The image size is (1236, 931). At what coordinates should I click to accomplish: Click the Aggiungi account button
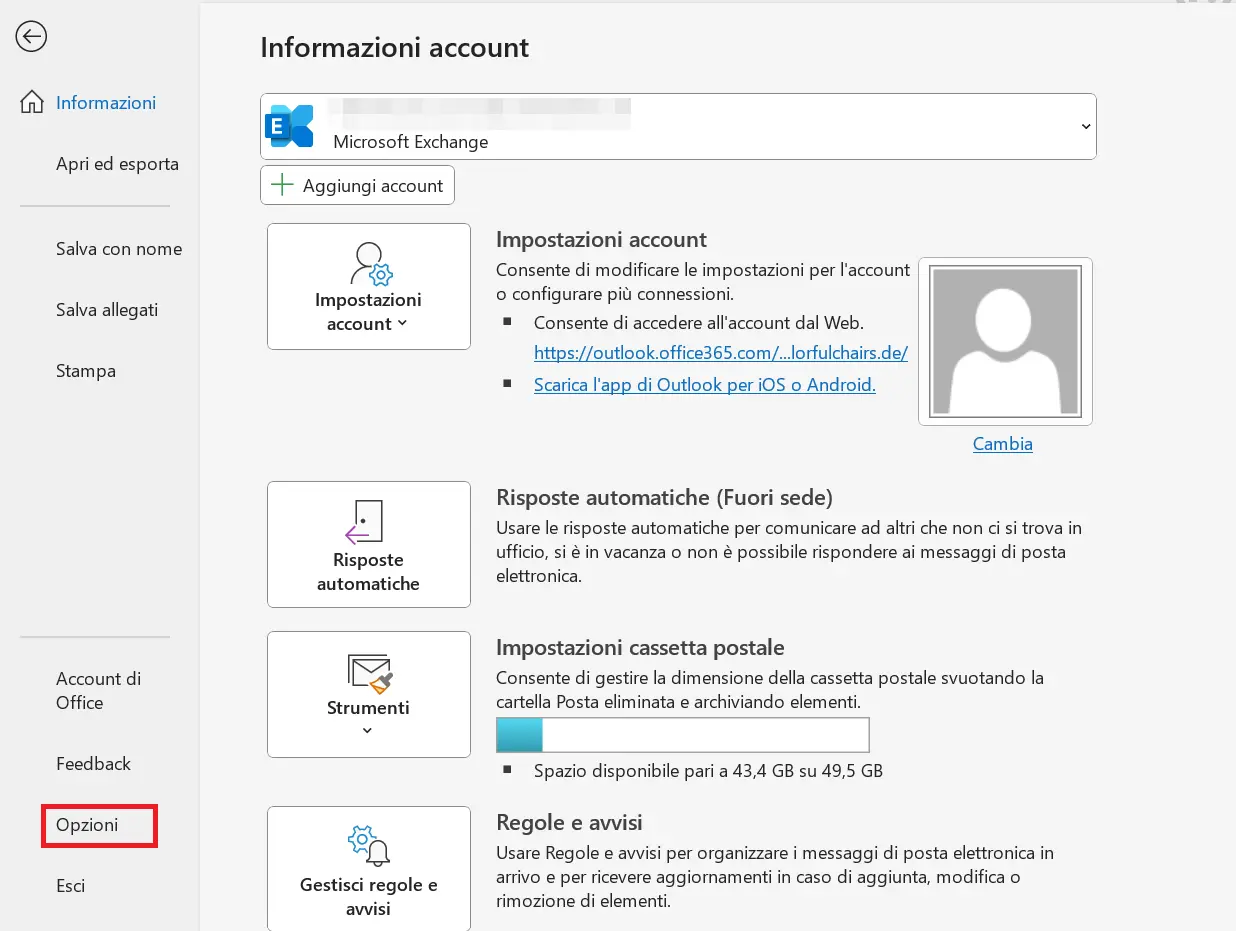(x=358, y=185)
